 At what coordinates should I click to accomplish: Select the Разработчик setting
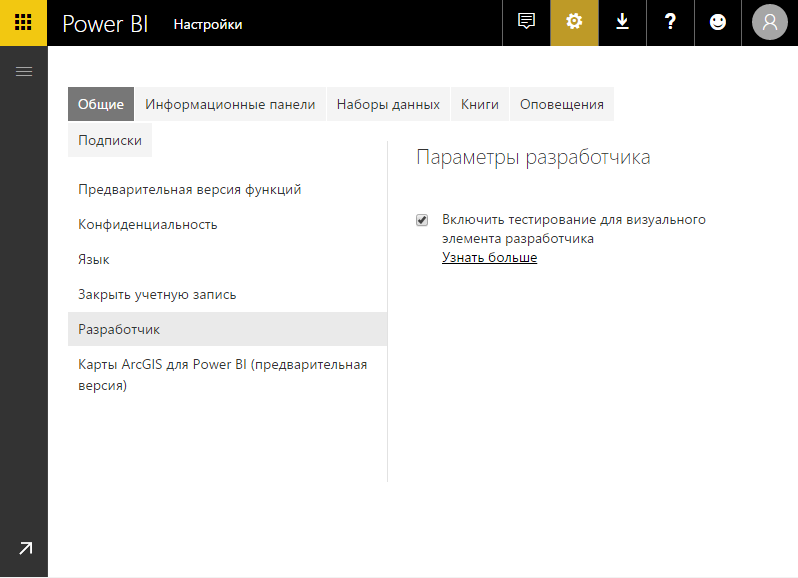click(227, 329)
